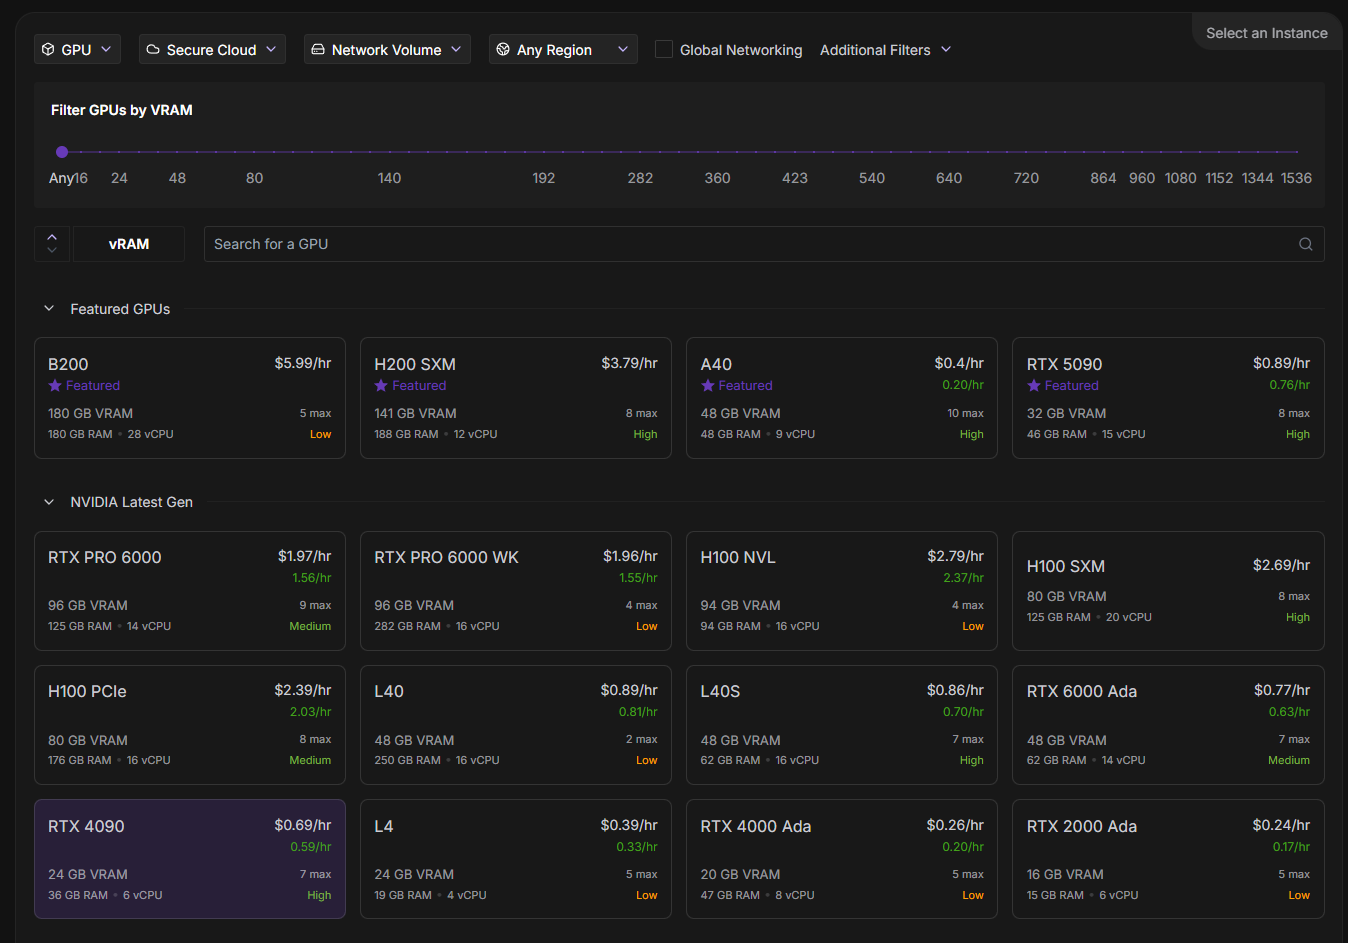
Task: Select the A40 GPU card
Action: (842, 398)
